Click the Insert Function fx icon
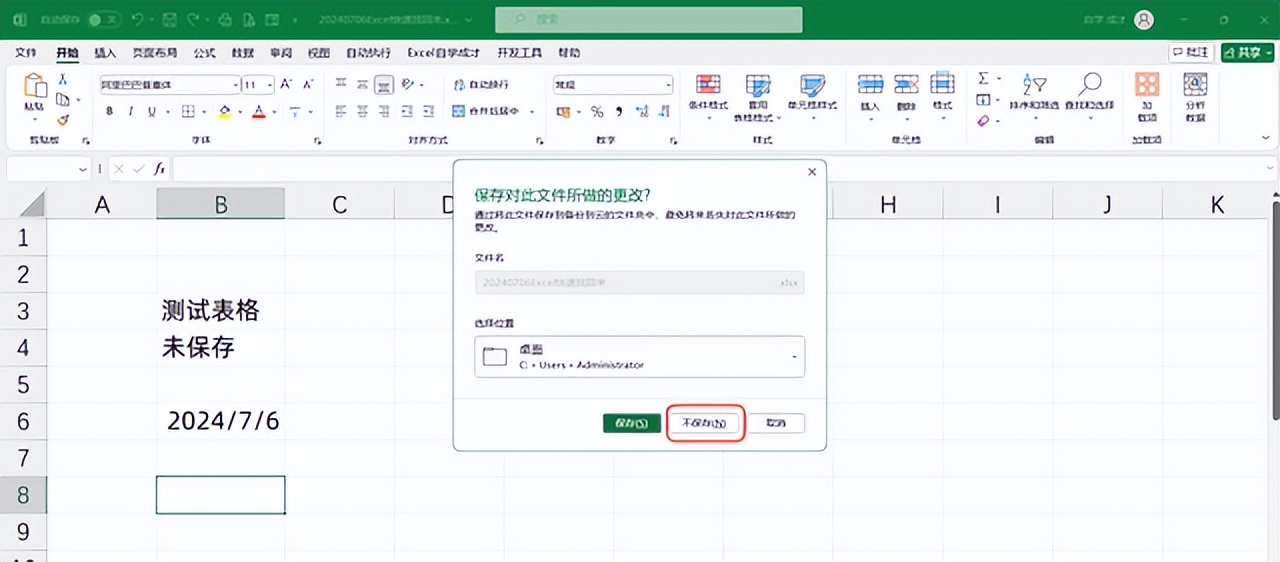1280x562 pixels. point(159,169)
